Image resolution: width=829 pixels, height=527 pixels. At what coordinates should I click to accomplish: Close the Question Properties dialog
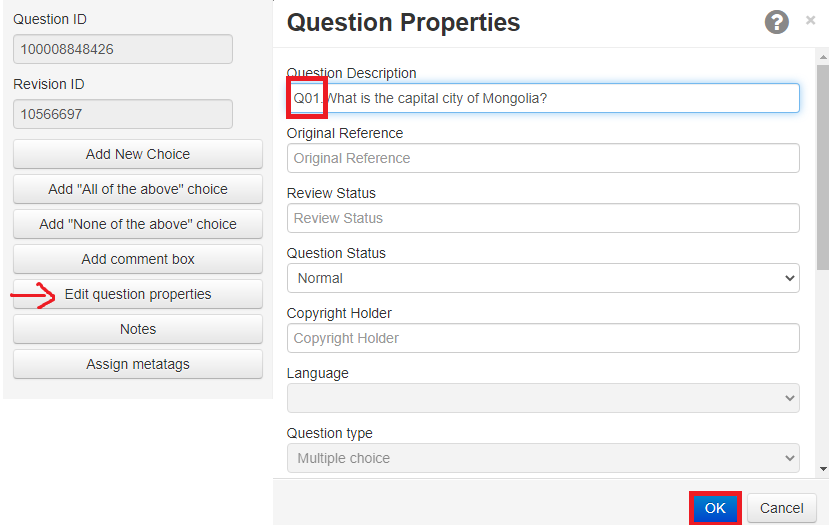pos(810,20)
